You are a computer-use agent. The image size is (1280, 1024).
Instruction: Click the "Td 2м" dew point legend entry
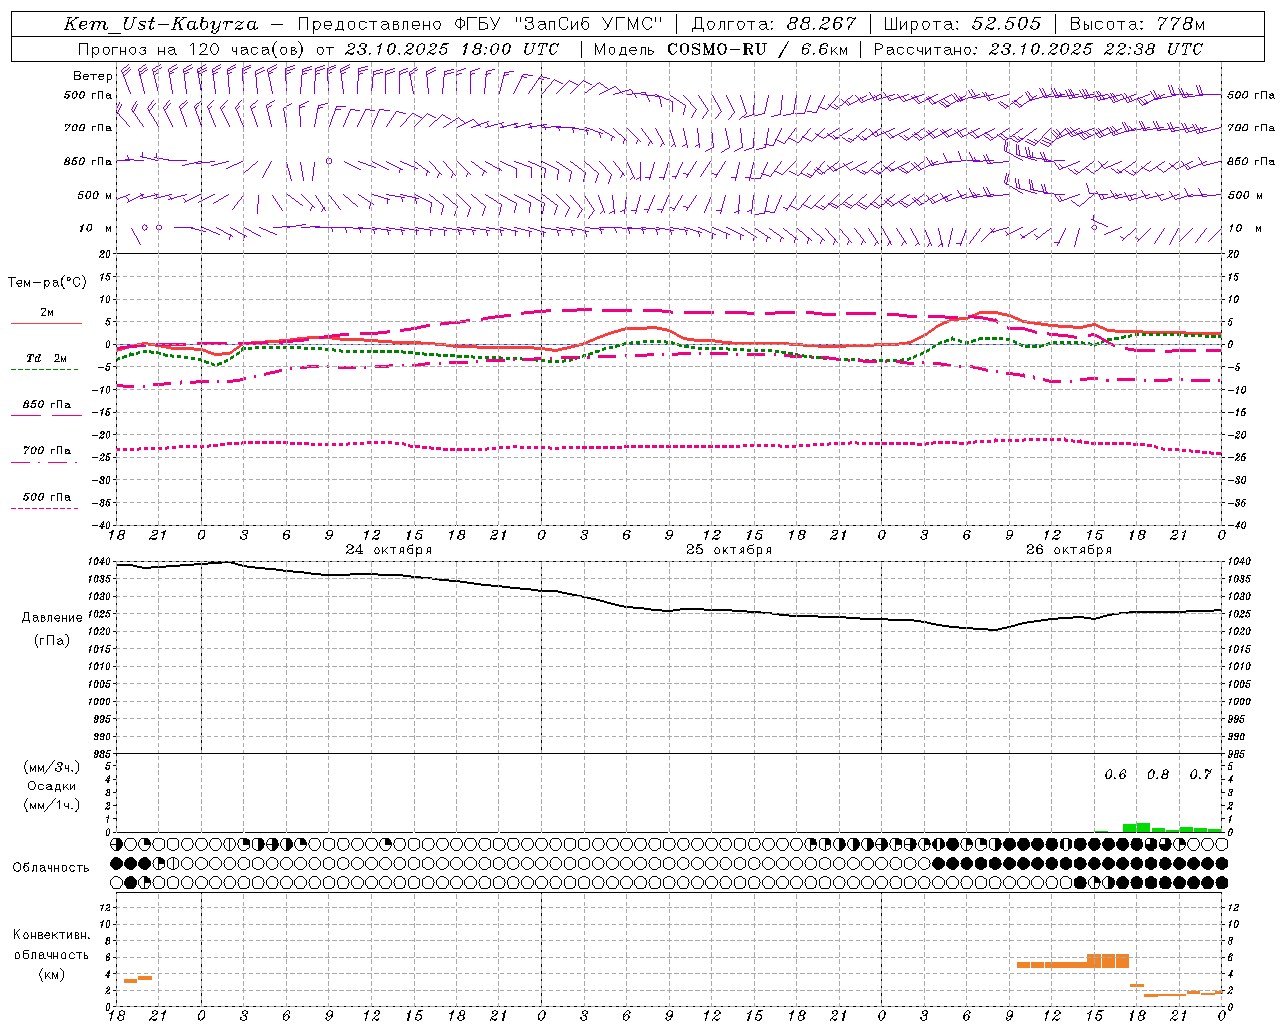click(47, 358)
